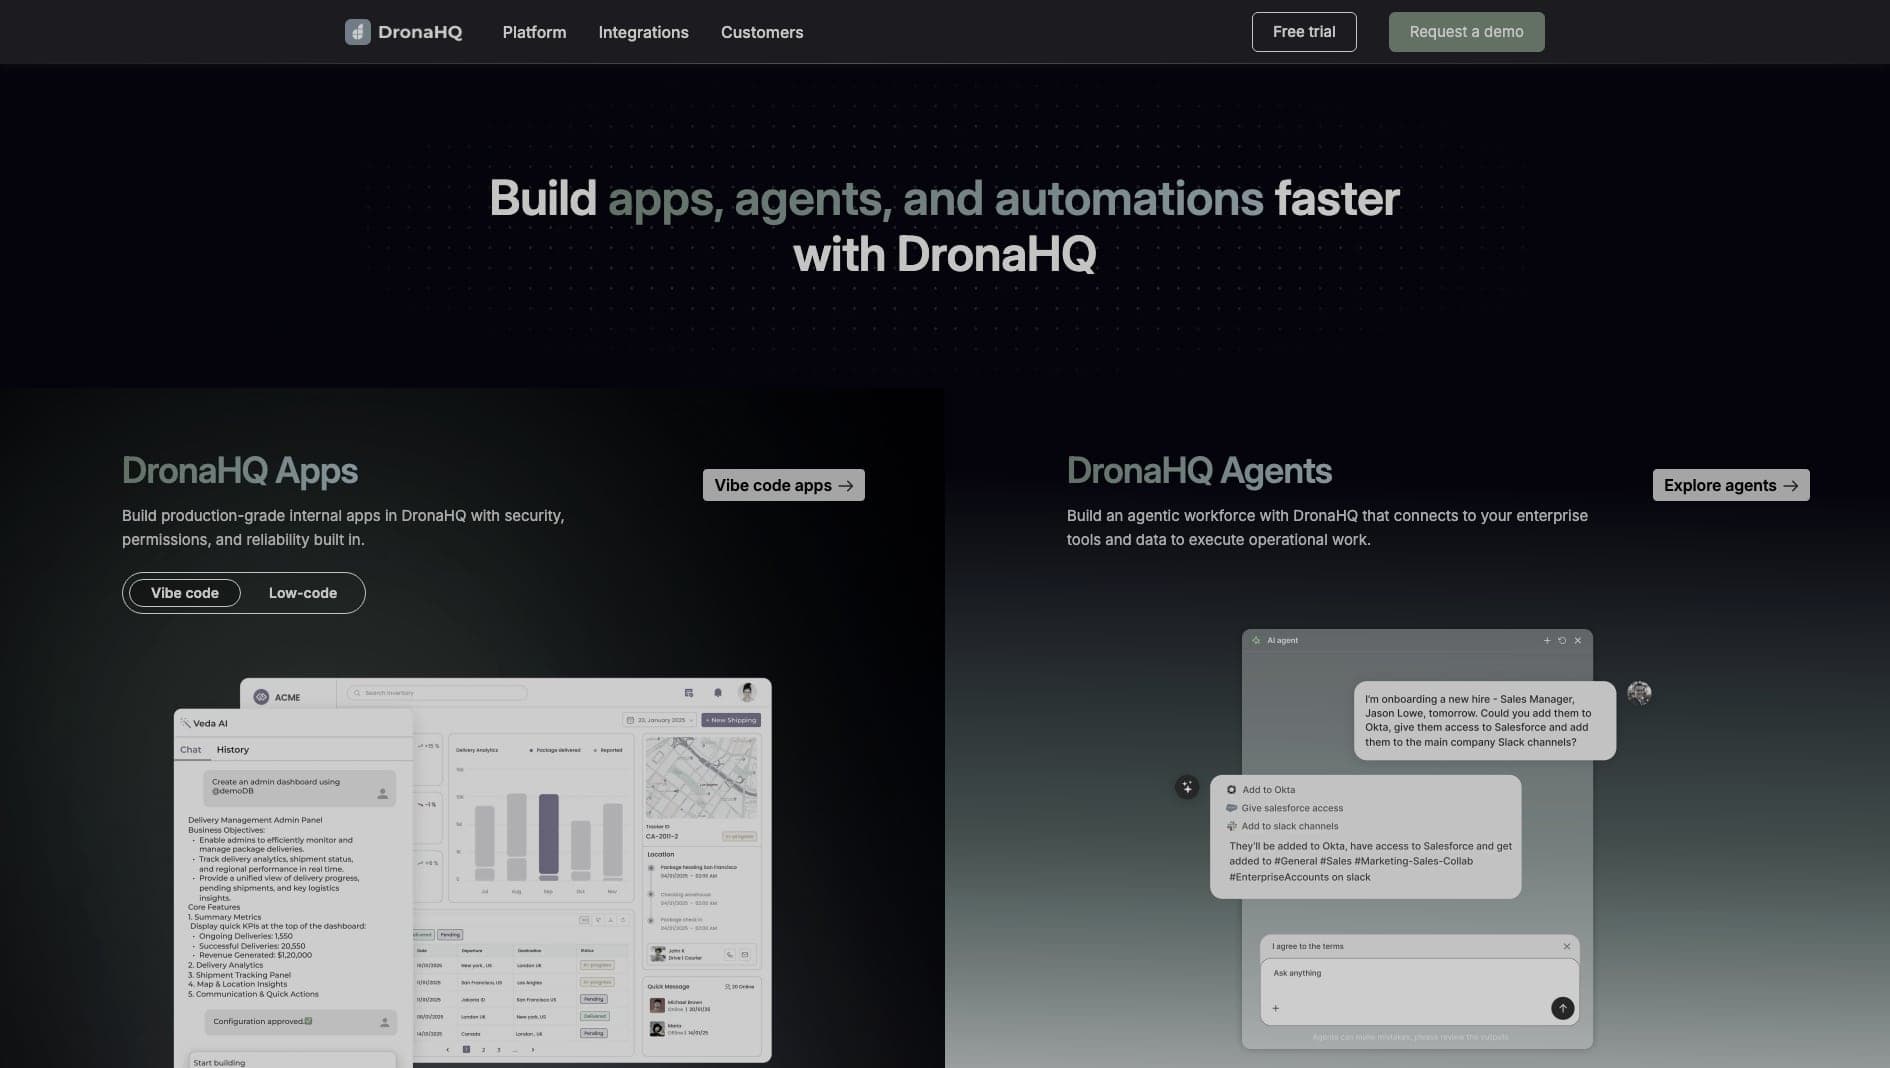The height and width of the screenshot is (1068, 1890).
Task: Click the DronaHQ logo icon
Action: (x=357, y=32)
